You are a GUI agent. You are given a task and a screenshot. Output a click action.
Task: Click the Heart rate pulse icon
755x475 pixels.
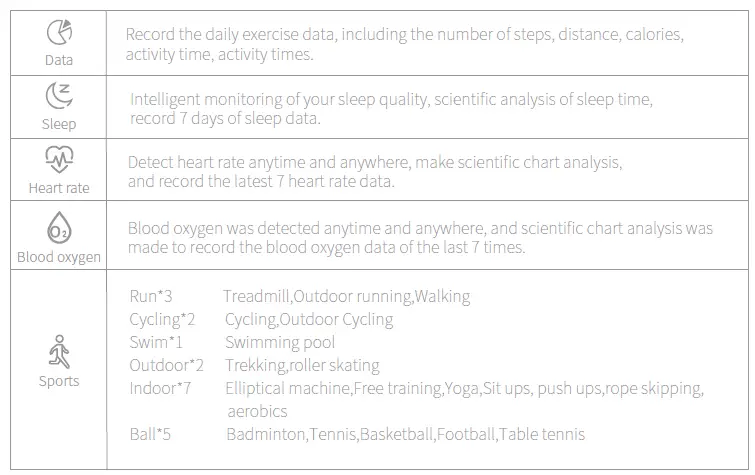pyautogui.click(x=59, y=159)
